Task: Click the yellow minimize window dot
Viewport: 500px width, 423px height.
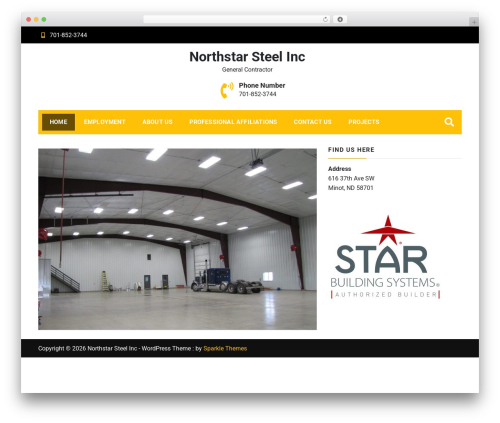Action: (36, 19)
